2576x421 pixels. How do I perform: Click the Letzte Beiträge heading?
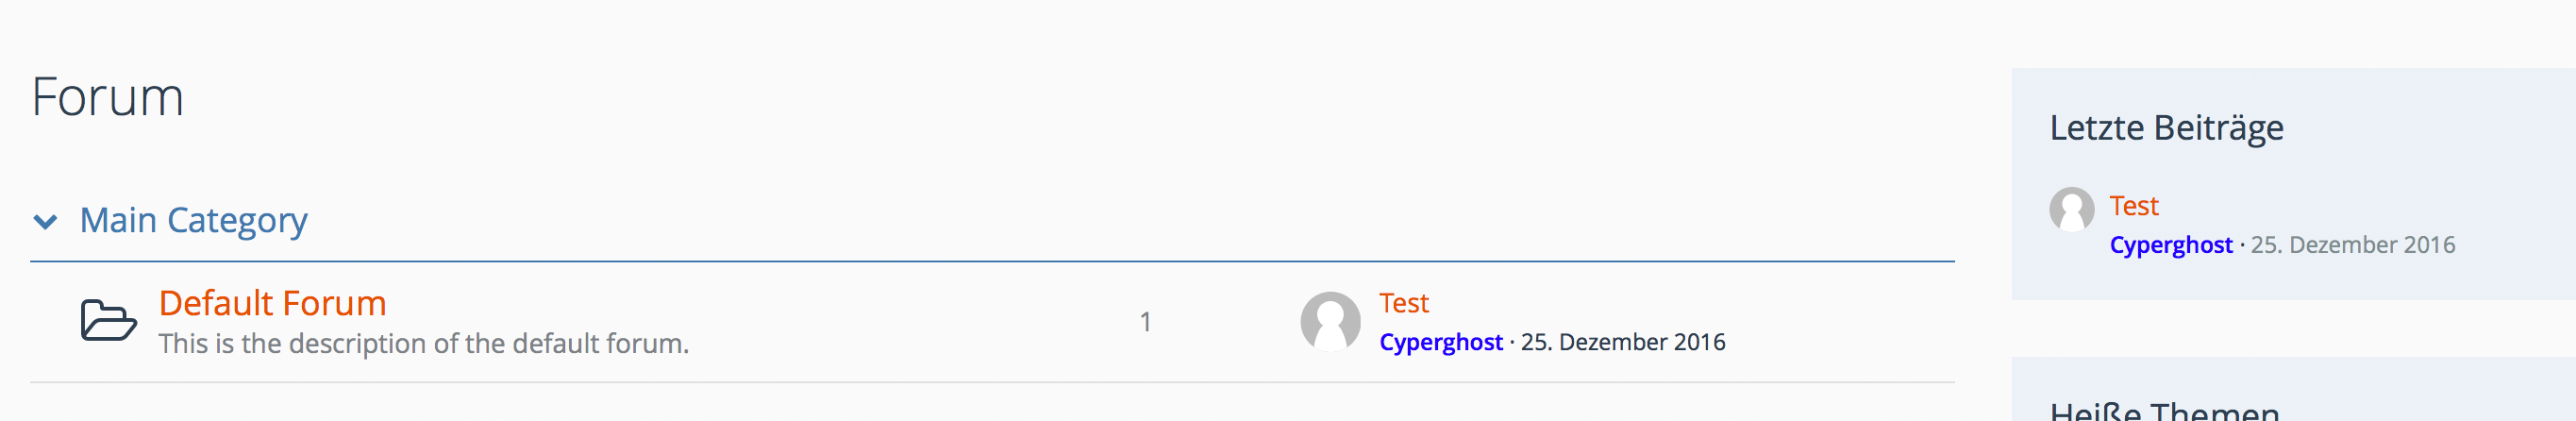pyautogui.click(x=2166, y=128)
